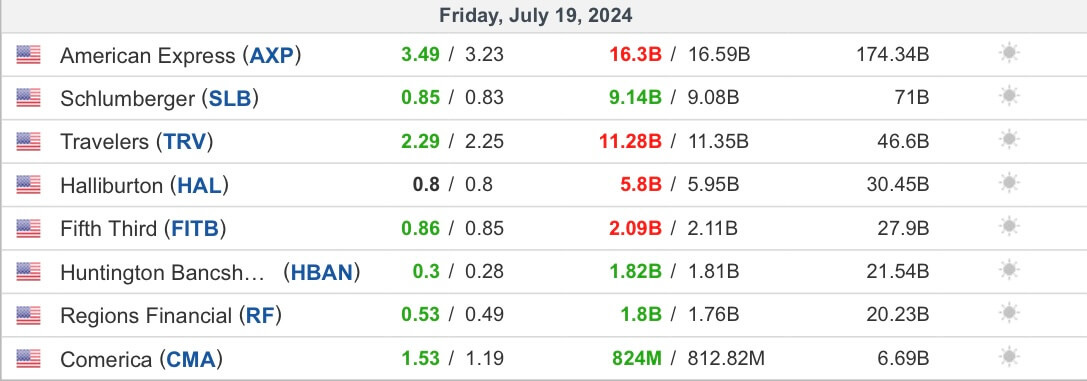
Task: Select Comerica revenue forecast 812.82M
Action: (727, 358)
